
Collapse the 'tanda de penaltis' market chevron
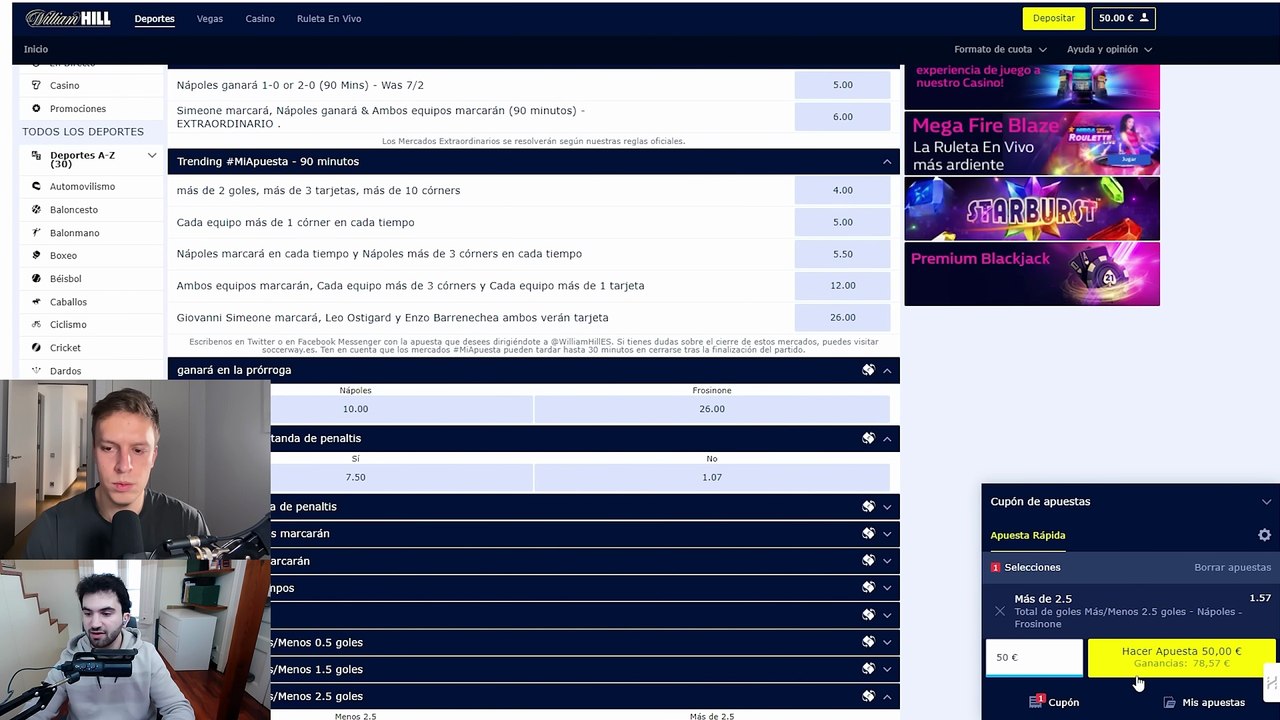pos(887,438)
